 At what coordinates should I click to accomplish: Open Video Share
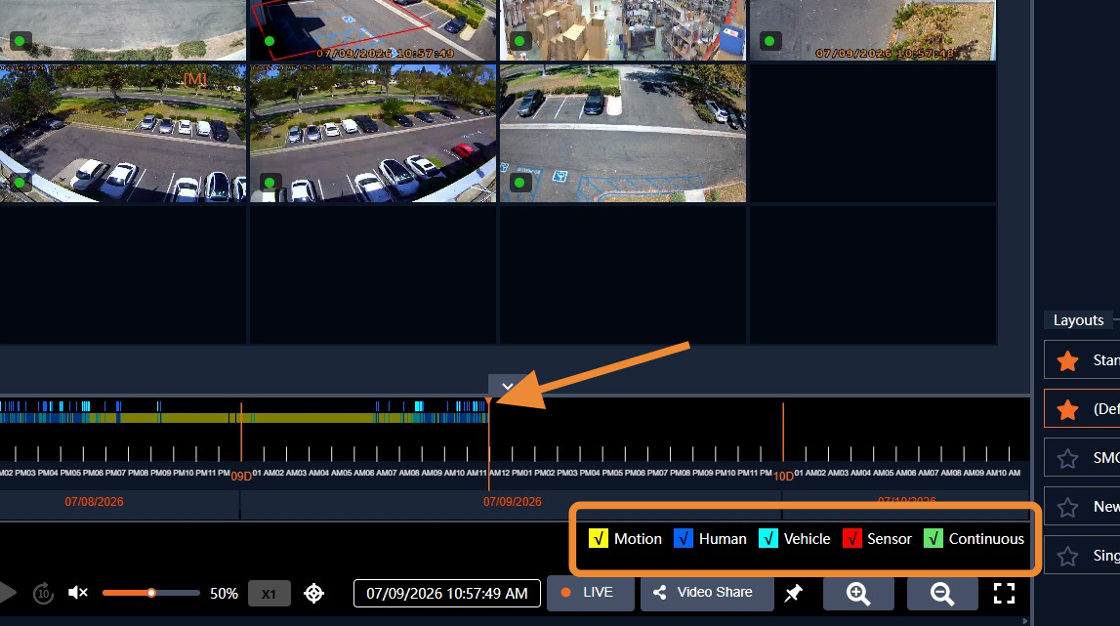tap(706, 592)
